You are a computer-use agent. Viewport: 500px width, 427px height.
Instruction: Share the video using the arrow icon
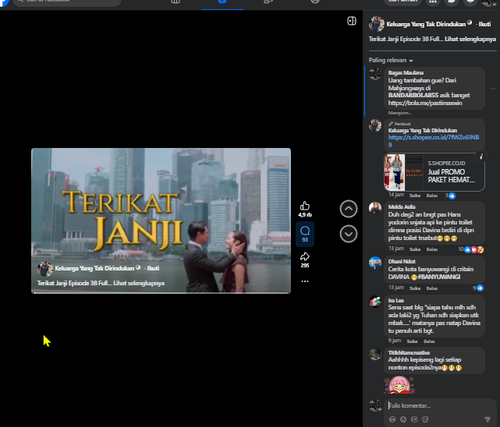(305, 257)
